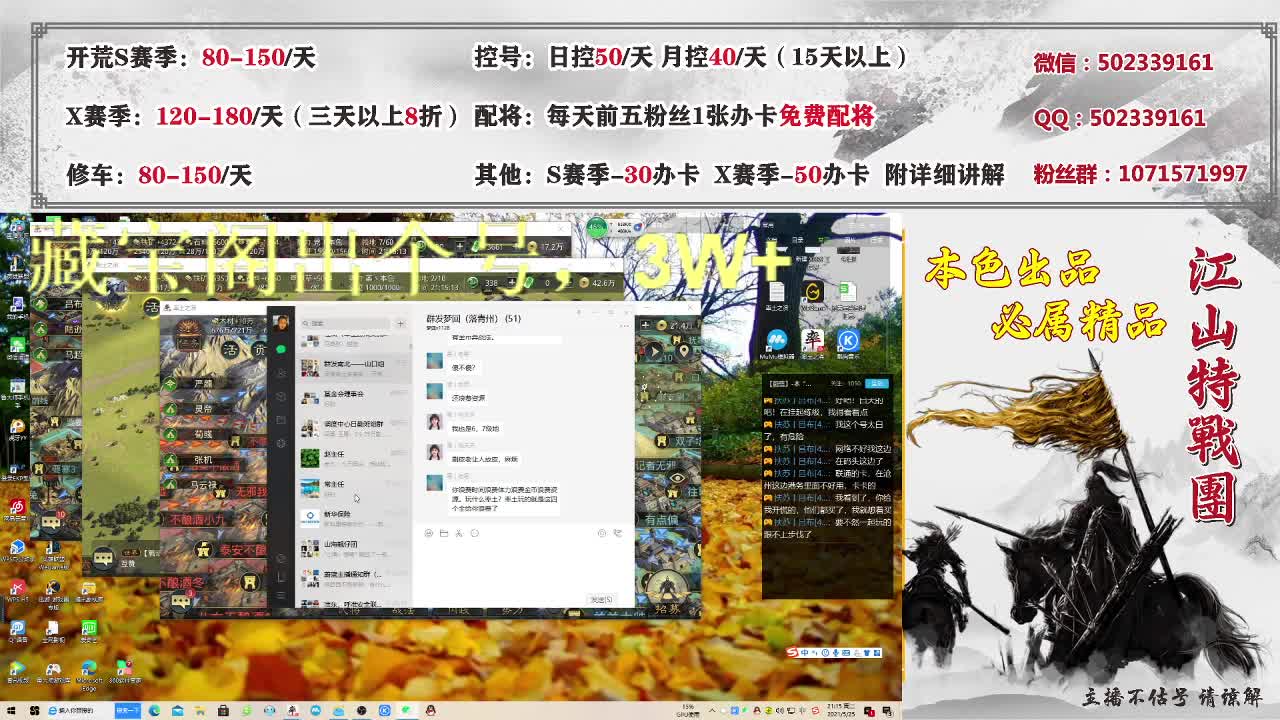The width and height of the screenshot is (1280, 720).
Task: Click the 招募 recruit button in the game
Action: click(x=668, y=609)
